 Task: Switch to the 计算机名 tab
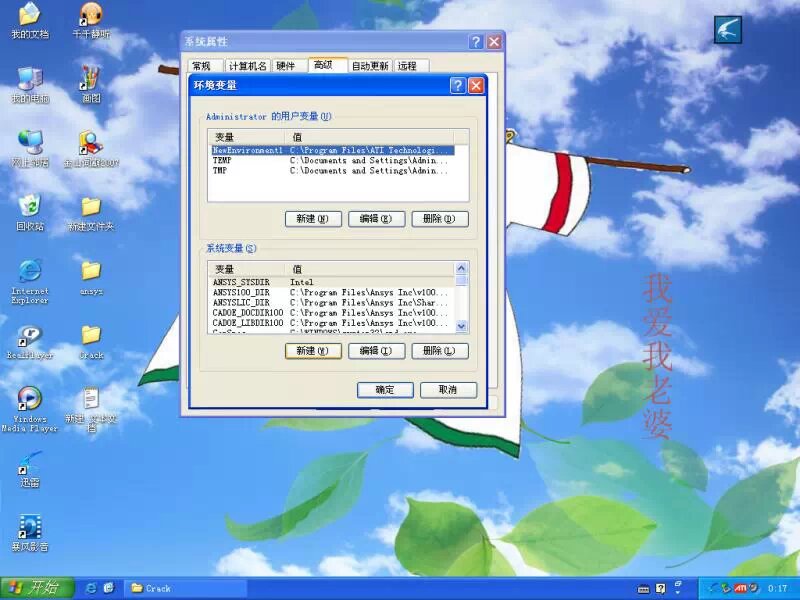click(x=247, y=66)
